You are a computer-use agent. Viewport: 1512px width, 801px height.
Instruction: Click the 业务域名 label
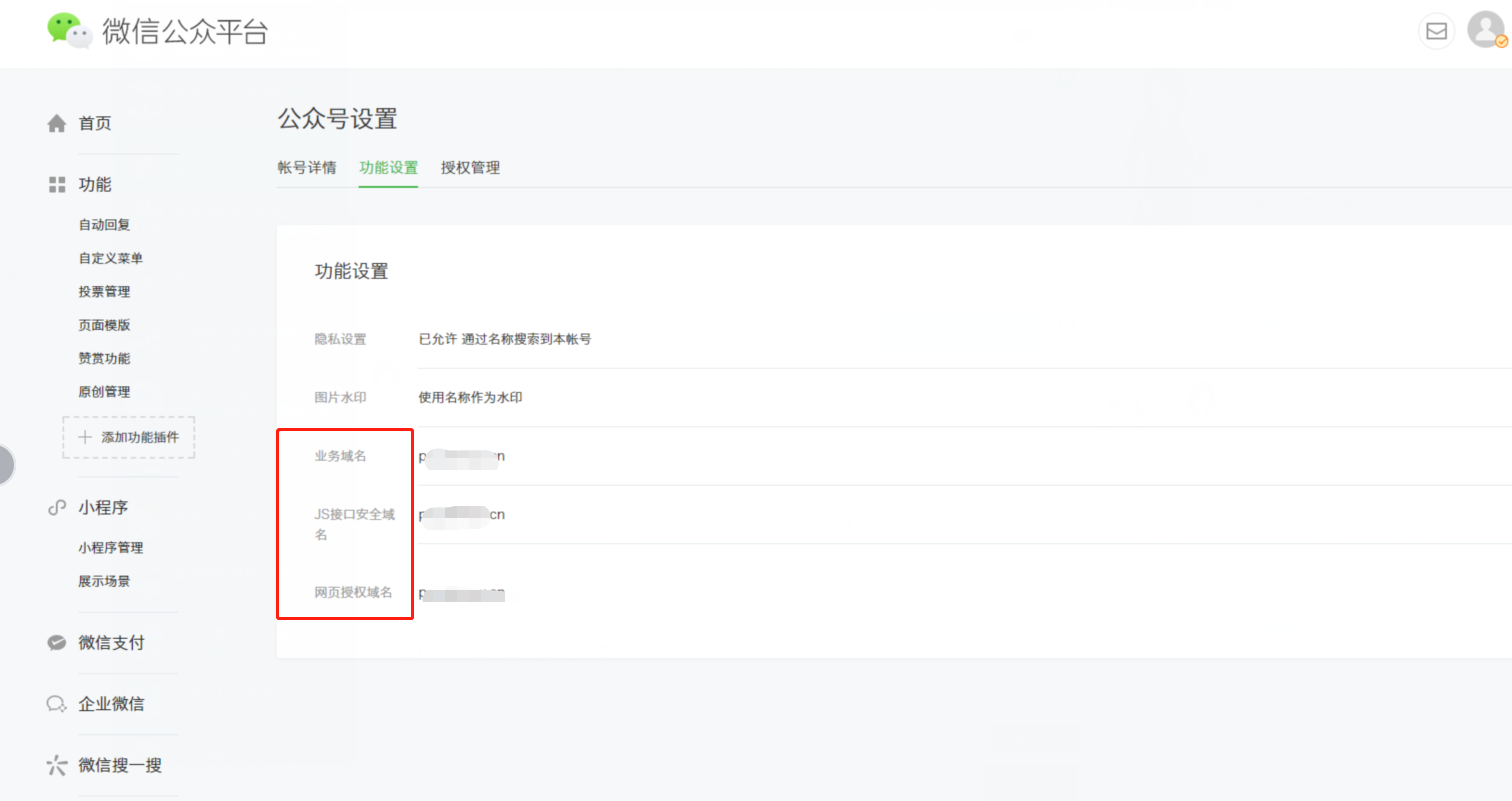tap(341, 456)
